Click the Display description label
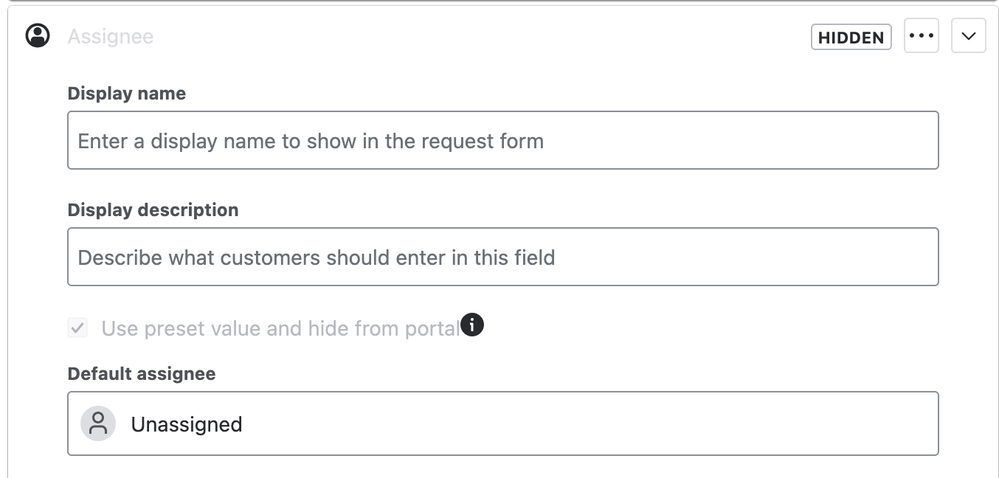 click(x=153, y=210)
